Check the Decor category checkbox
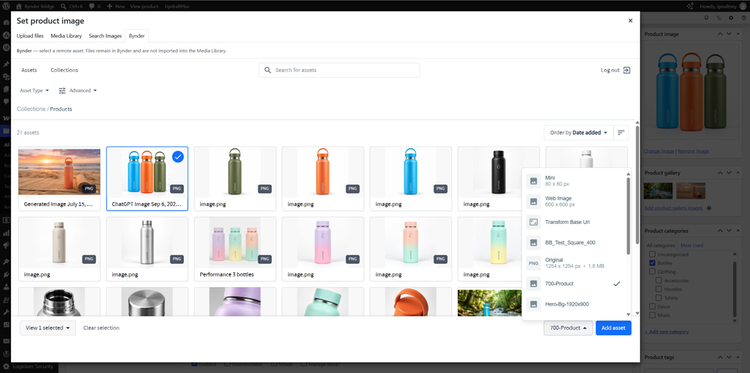 point(652,307)
